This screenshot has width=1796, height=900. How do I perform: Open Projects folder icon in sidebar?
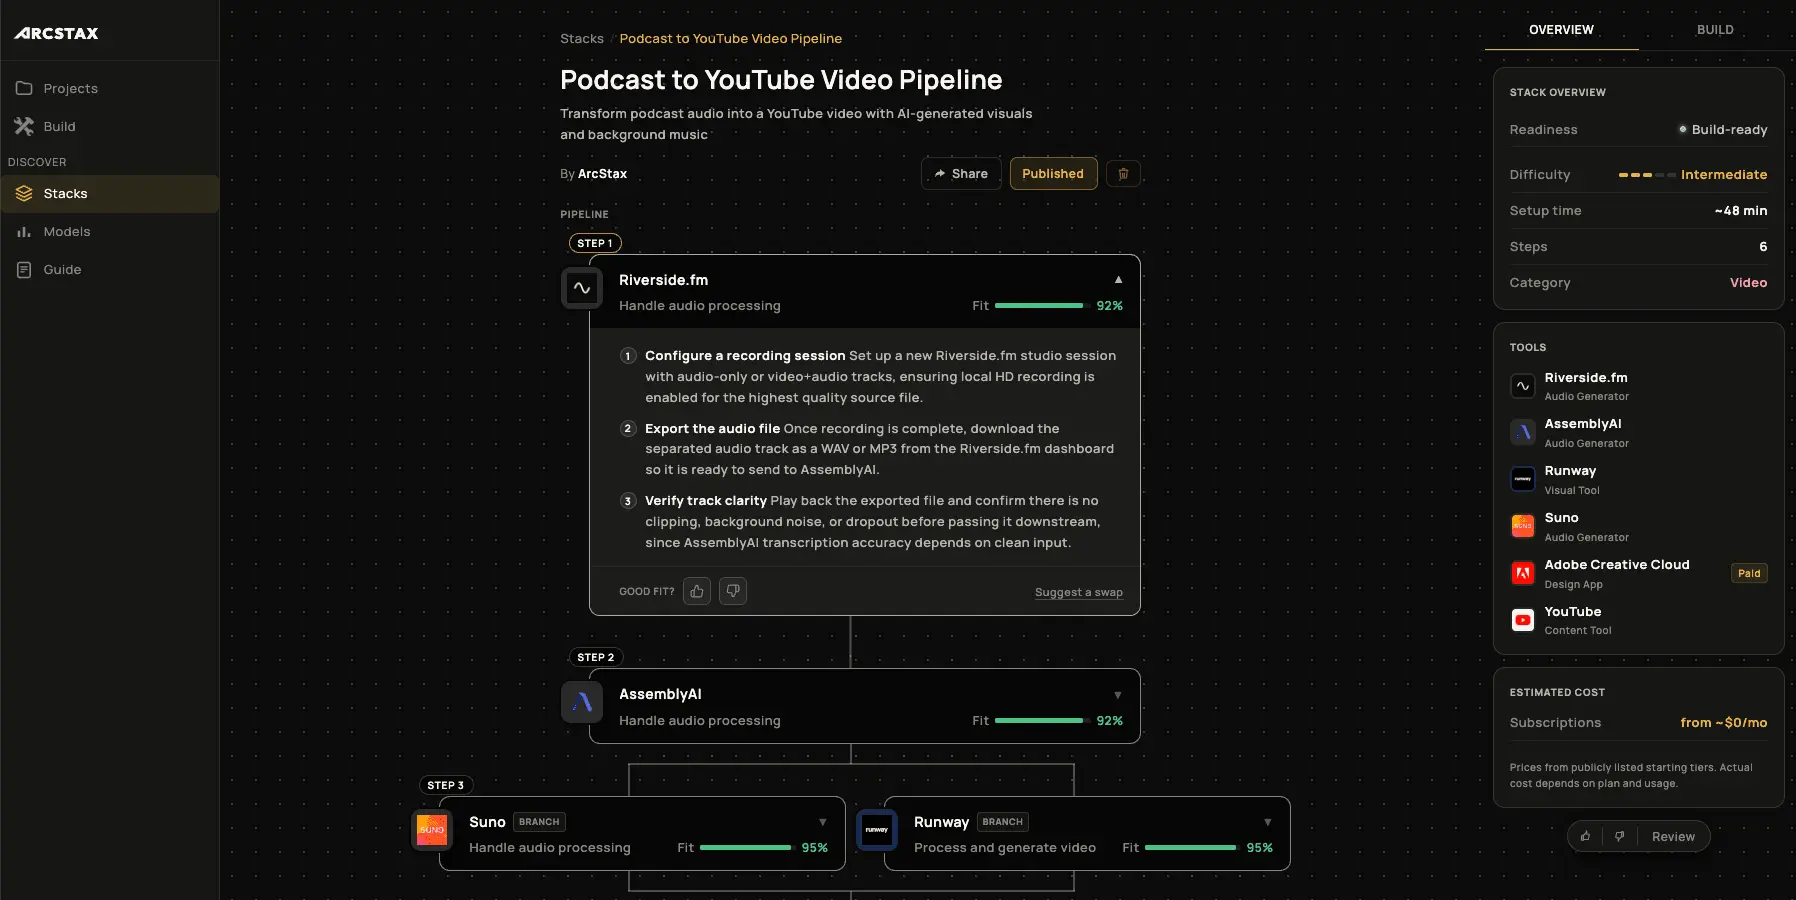(24, 88)
